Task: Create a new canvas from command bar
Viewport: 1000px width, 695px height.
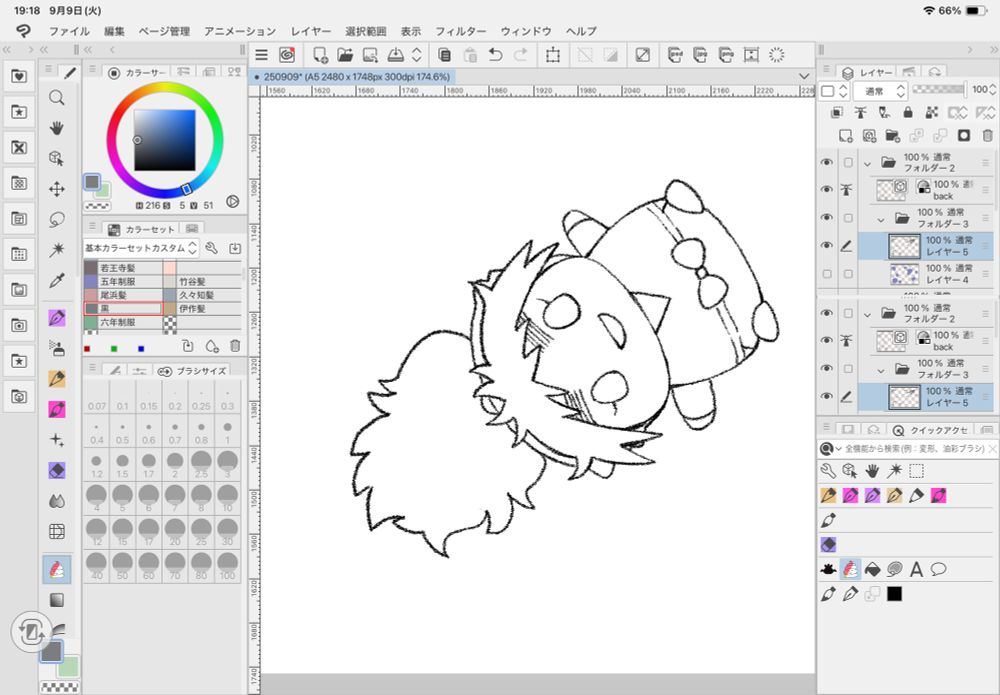Action: click(320, 55)
